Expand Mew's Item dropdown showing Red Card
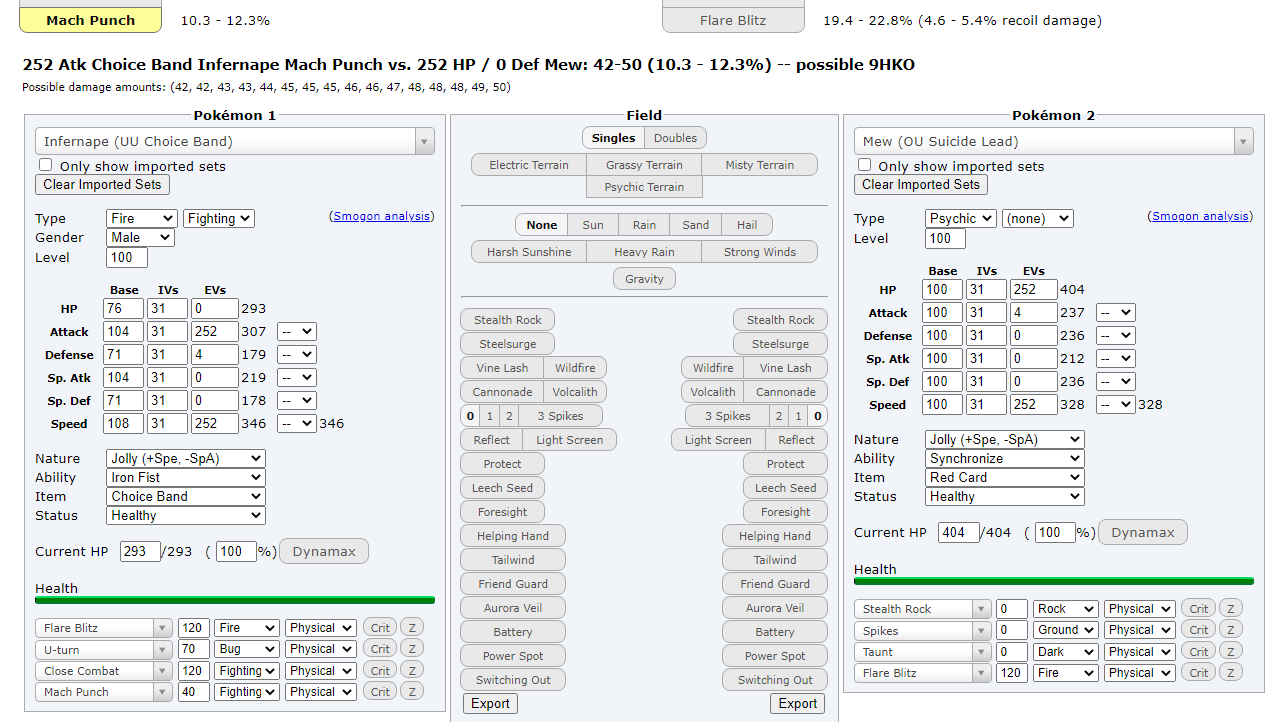The image size is (1280, 722). point(1004,478)
